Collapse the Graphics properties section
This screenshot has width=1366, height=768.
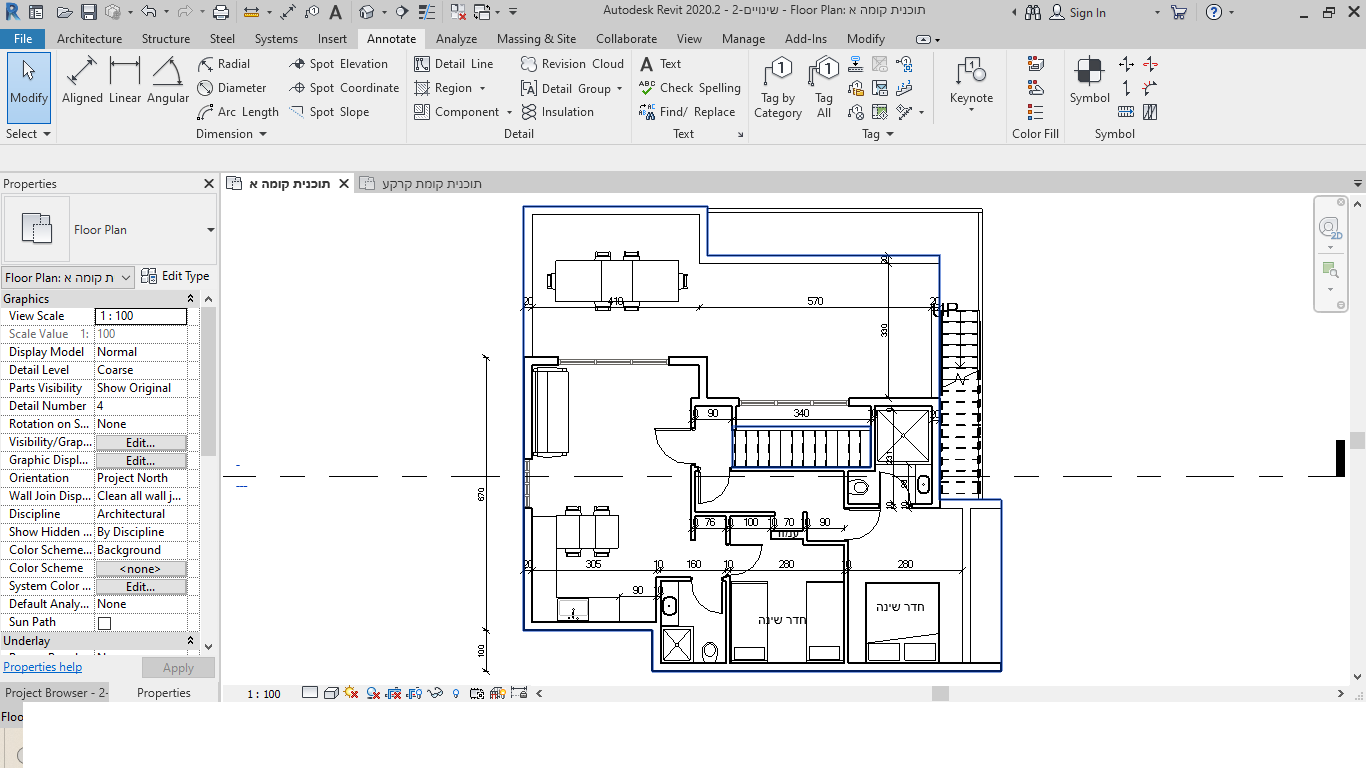[191, 299]
